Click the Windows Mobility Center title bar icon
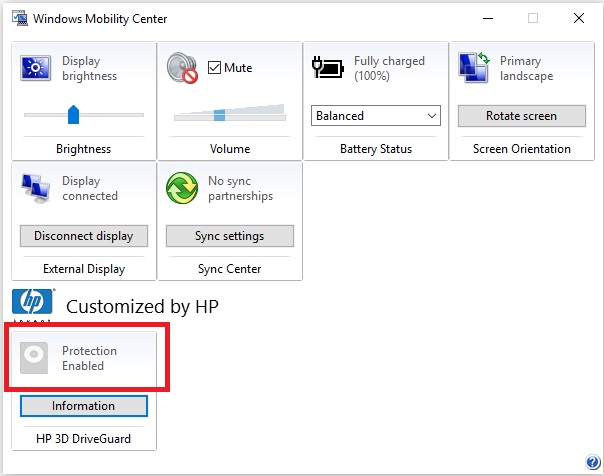Viewport: 604px width, 476px height. (20, 18)
